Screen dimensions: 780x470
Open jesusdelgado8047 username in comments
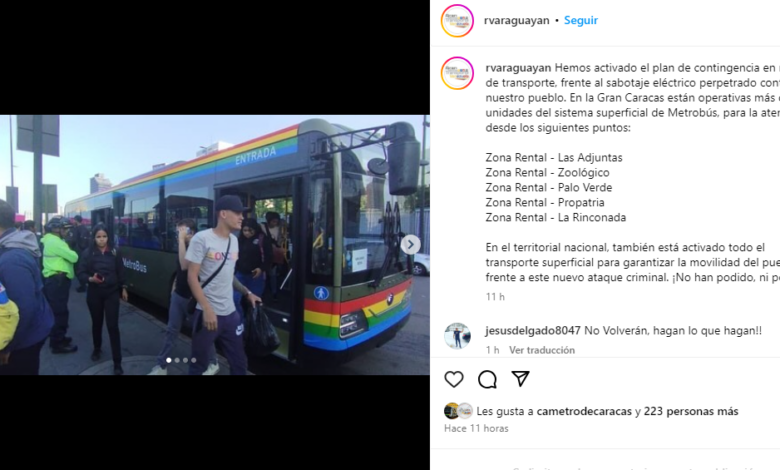pos(533,331)
